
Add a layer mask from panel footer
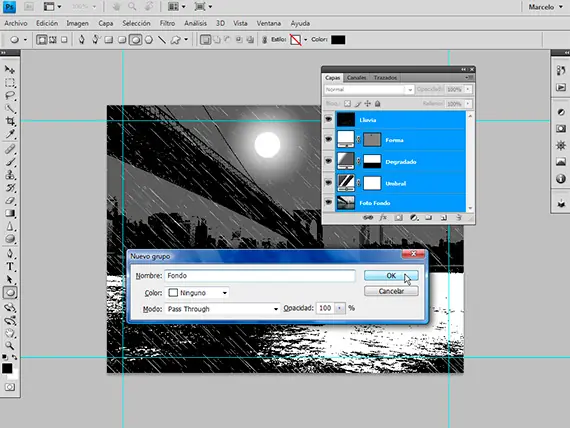[x=398, y=217]
